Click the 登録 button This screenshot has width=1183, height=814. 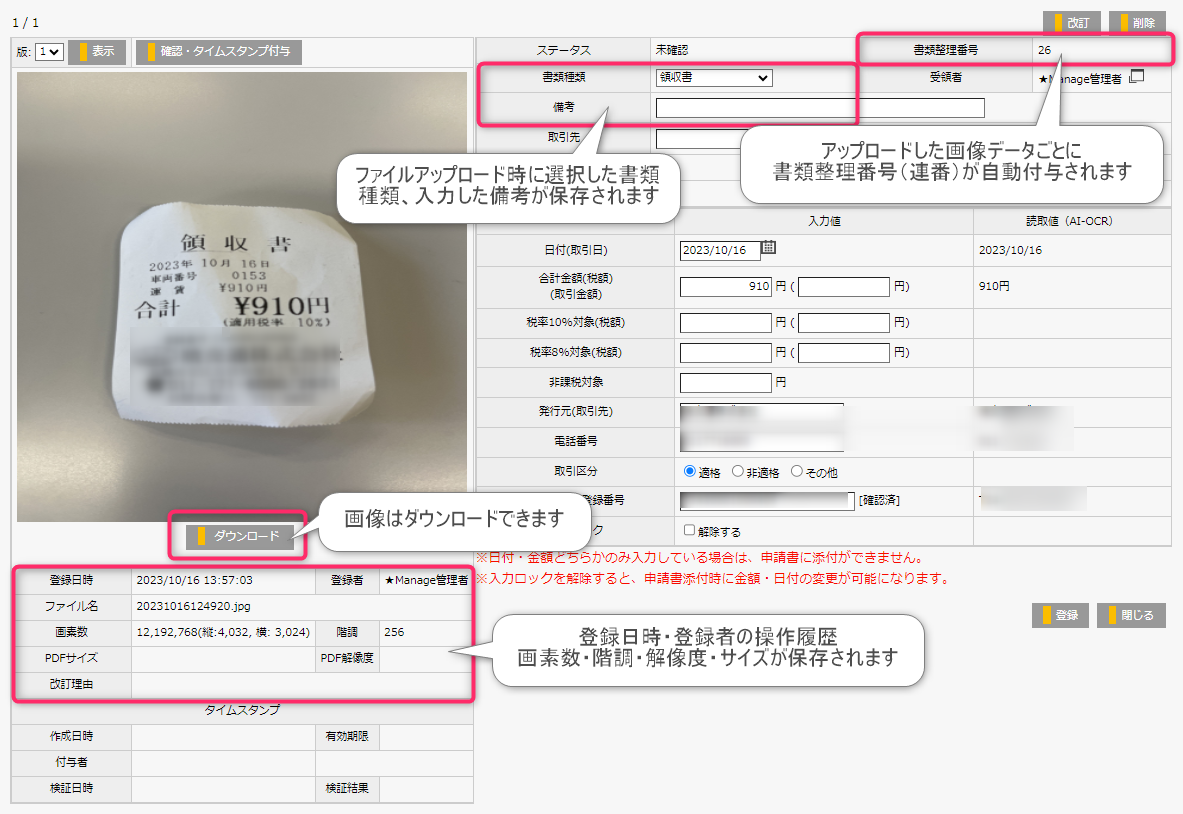1060,615
